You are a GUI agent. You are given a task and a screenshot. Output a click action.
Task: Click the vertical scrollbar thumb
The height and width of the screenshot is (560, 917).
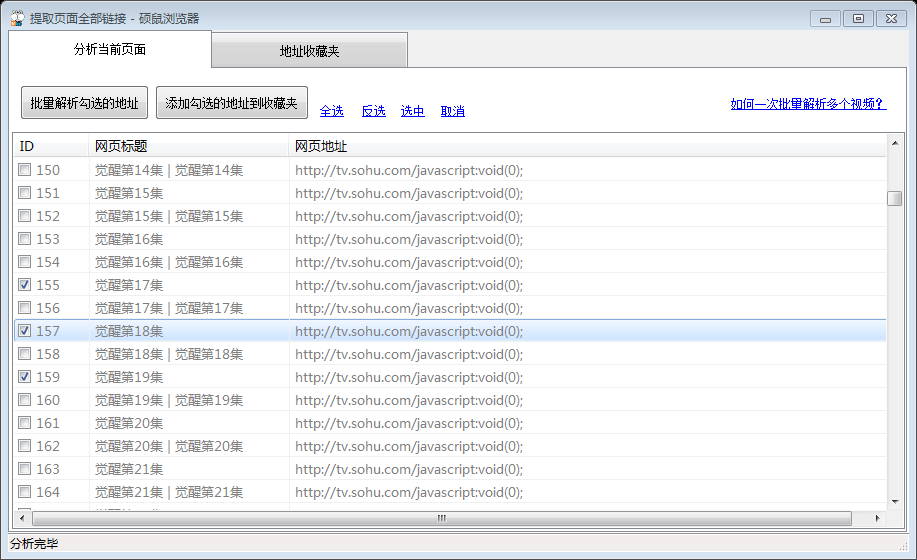pos(895,199)
